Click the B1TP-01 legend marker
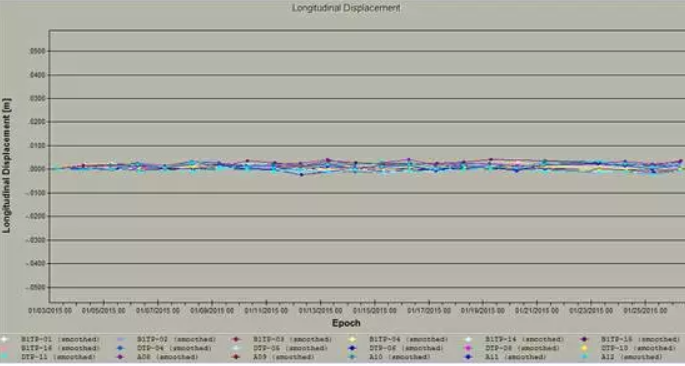Image resolution: width=685 pixels, height=366 pixels. point(4,339)
